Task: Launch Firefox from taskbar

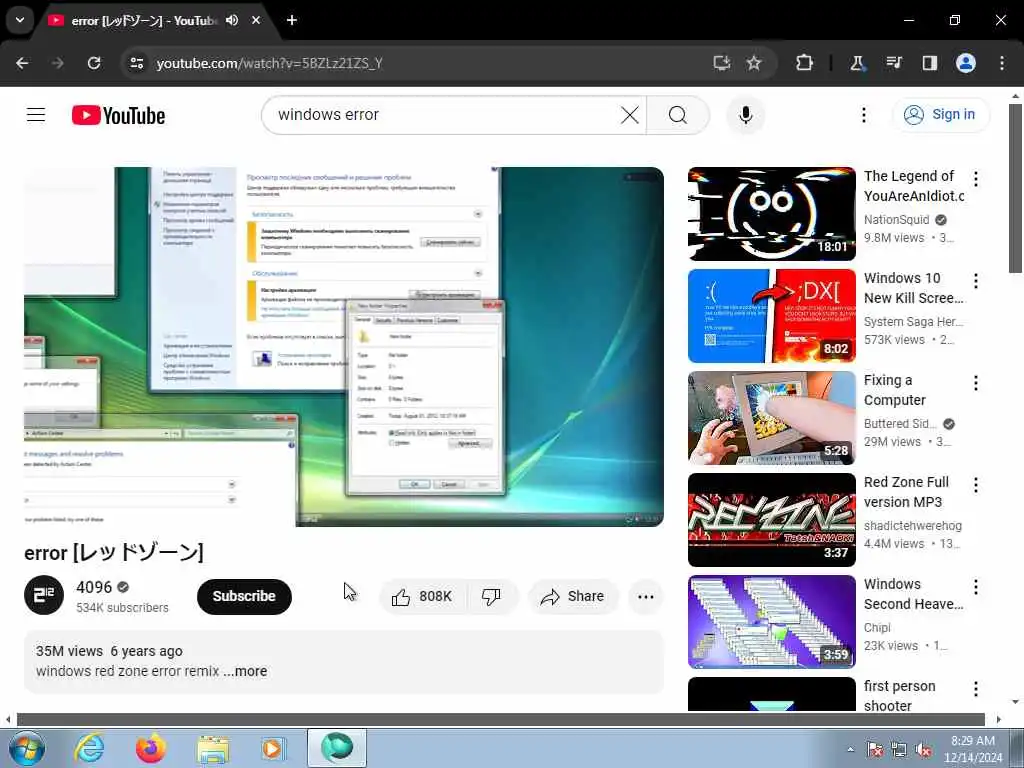Action: pos(150,748)
